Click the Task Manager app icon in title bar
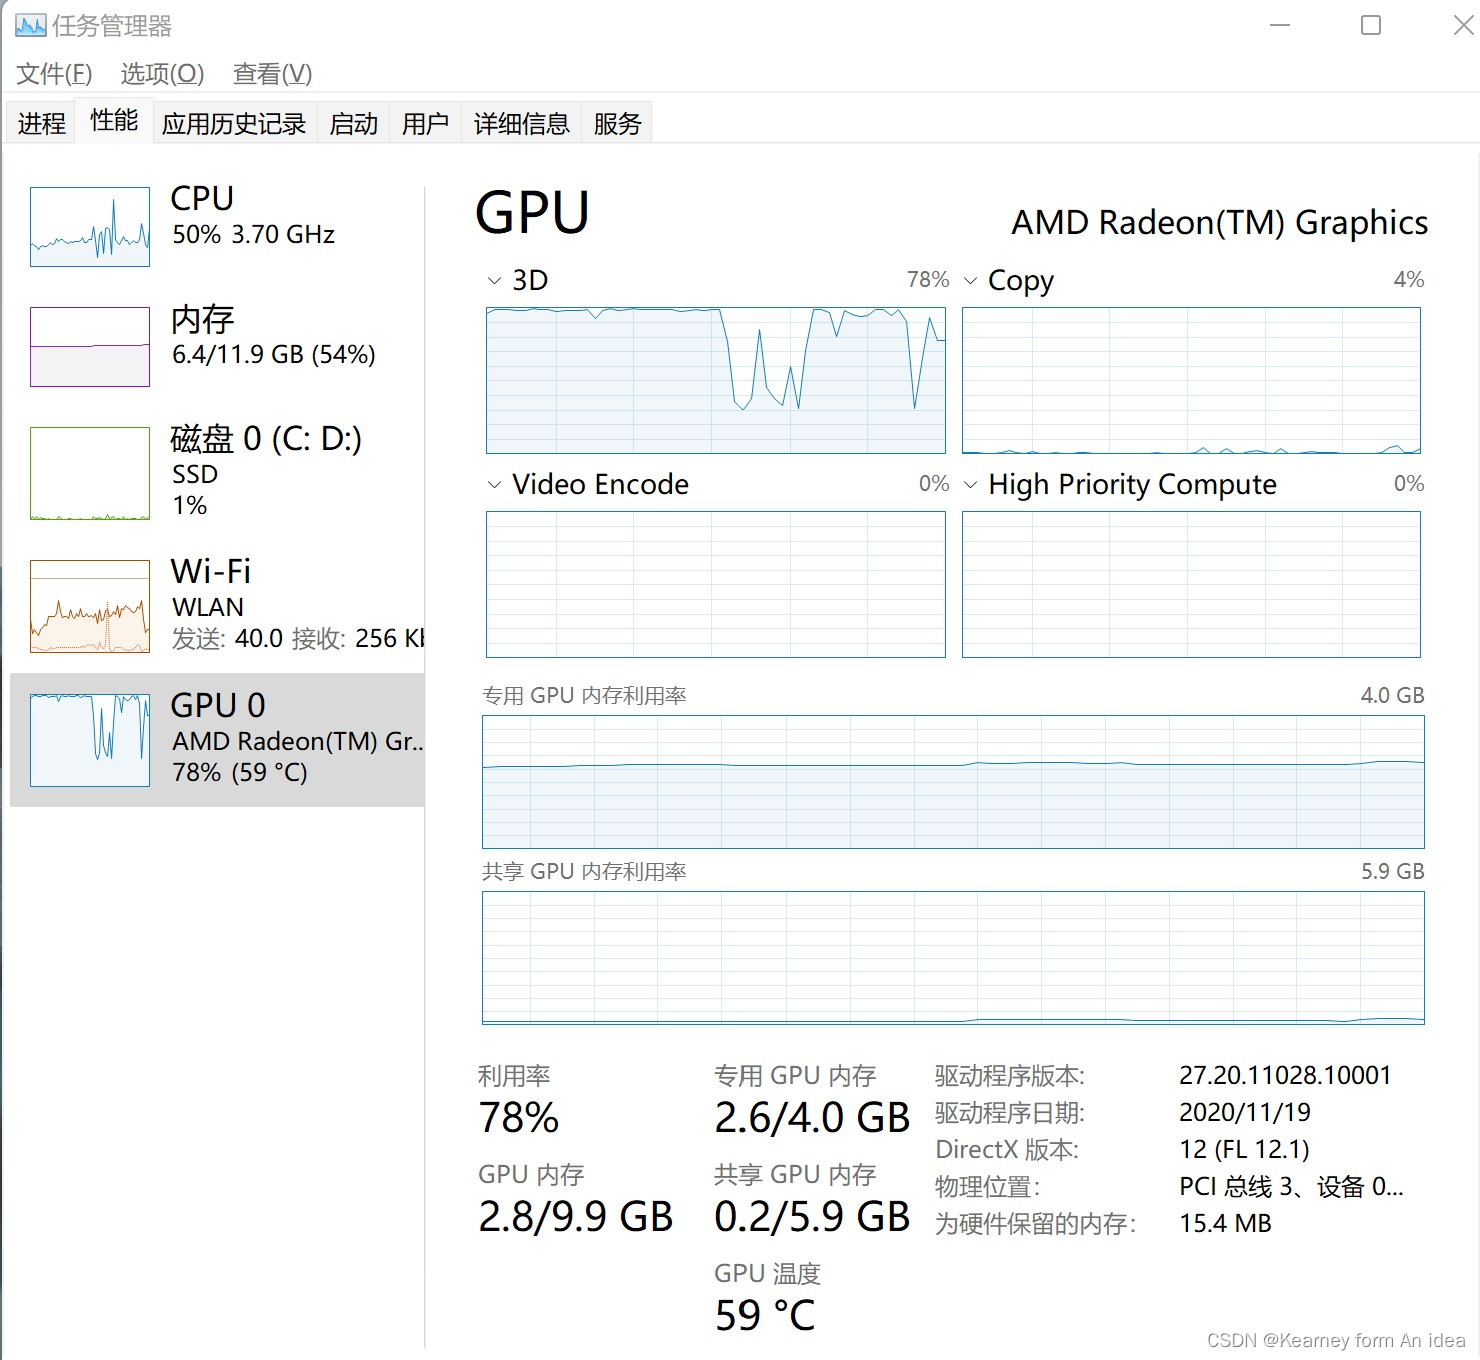The image size is (1480, 1360). tap(30, 25)
